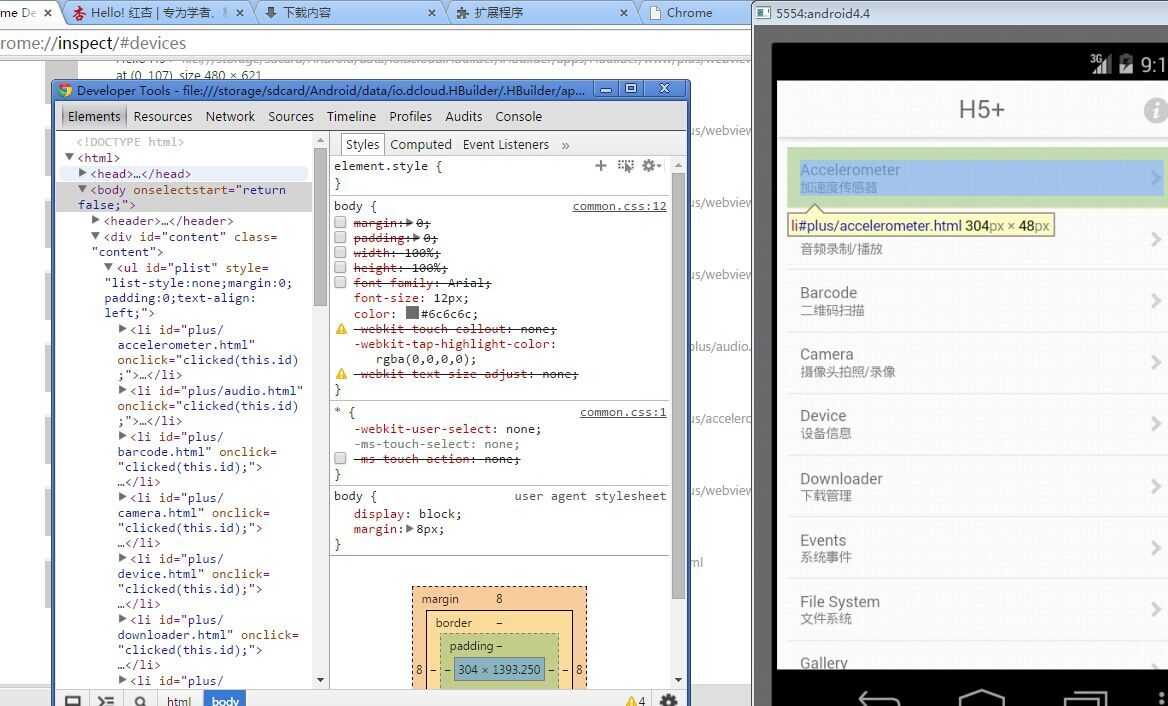Expand the li plus/audio.html node

tap(123, 389)
